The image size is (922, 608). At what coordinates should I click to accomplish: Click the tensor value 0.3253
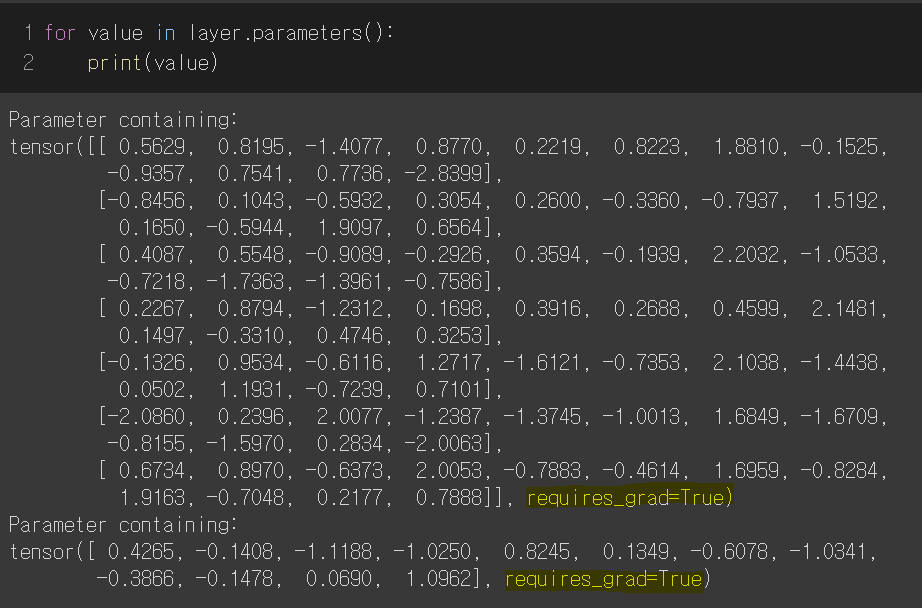[449, 336]
